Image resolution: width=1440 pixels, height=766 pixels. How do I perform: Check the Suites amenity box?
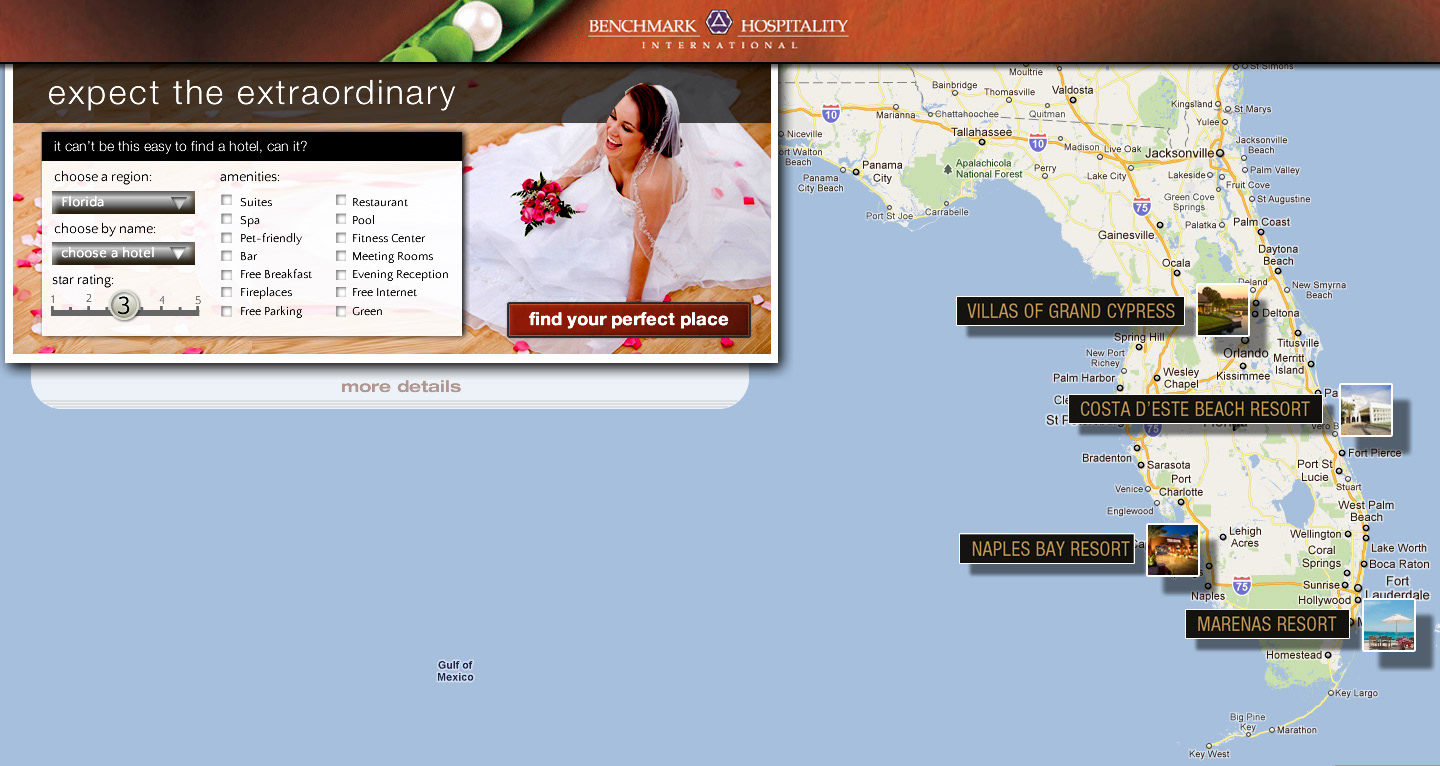coord(227,201)
